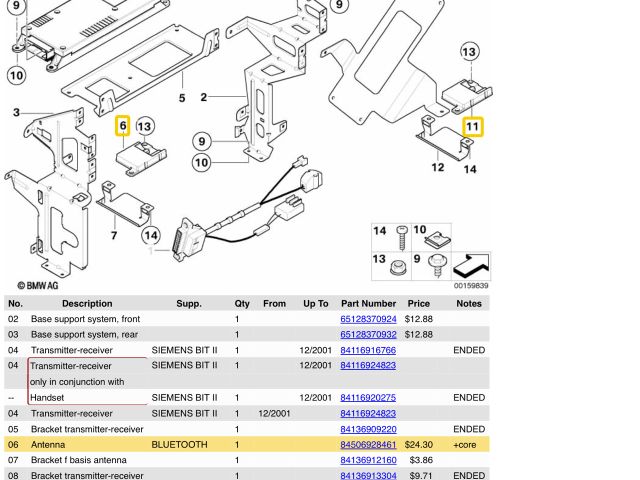
Task: Click the highlighted callout number 6
Action: tap(123, 126)
